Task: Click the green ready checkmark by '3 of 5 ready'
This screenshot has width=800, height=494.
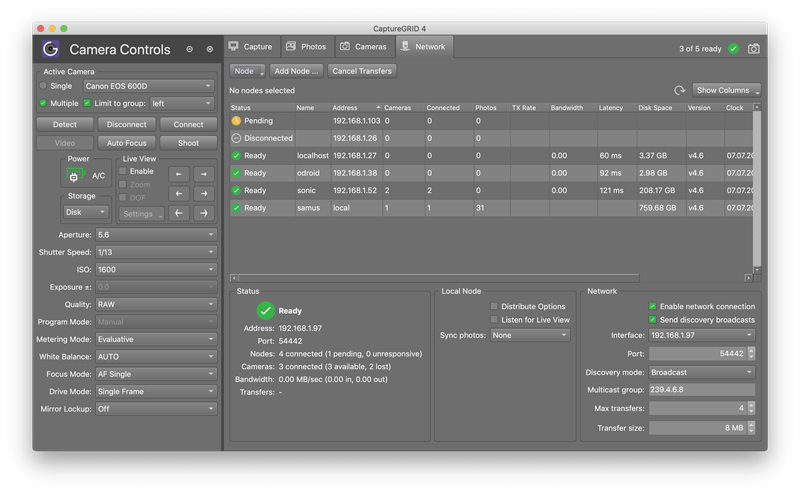Action: tap(734, 48)
